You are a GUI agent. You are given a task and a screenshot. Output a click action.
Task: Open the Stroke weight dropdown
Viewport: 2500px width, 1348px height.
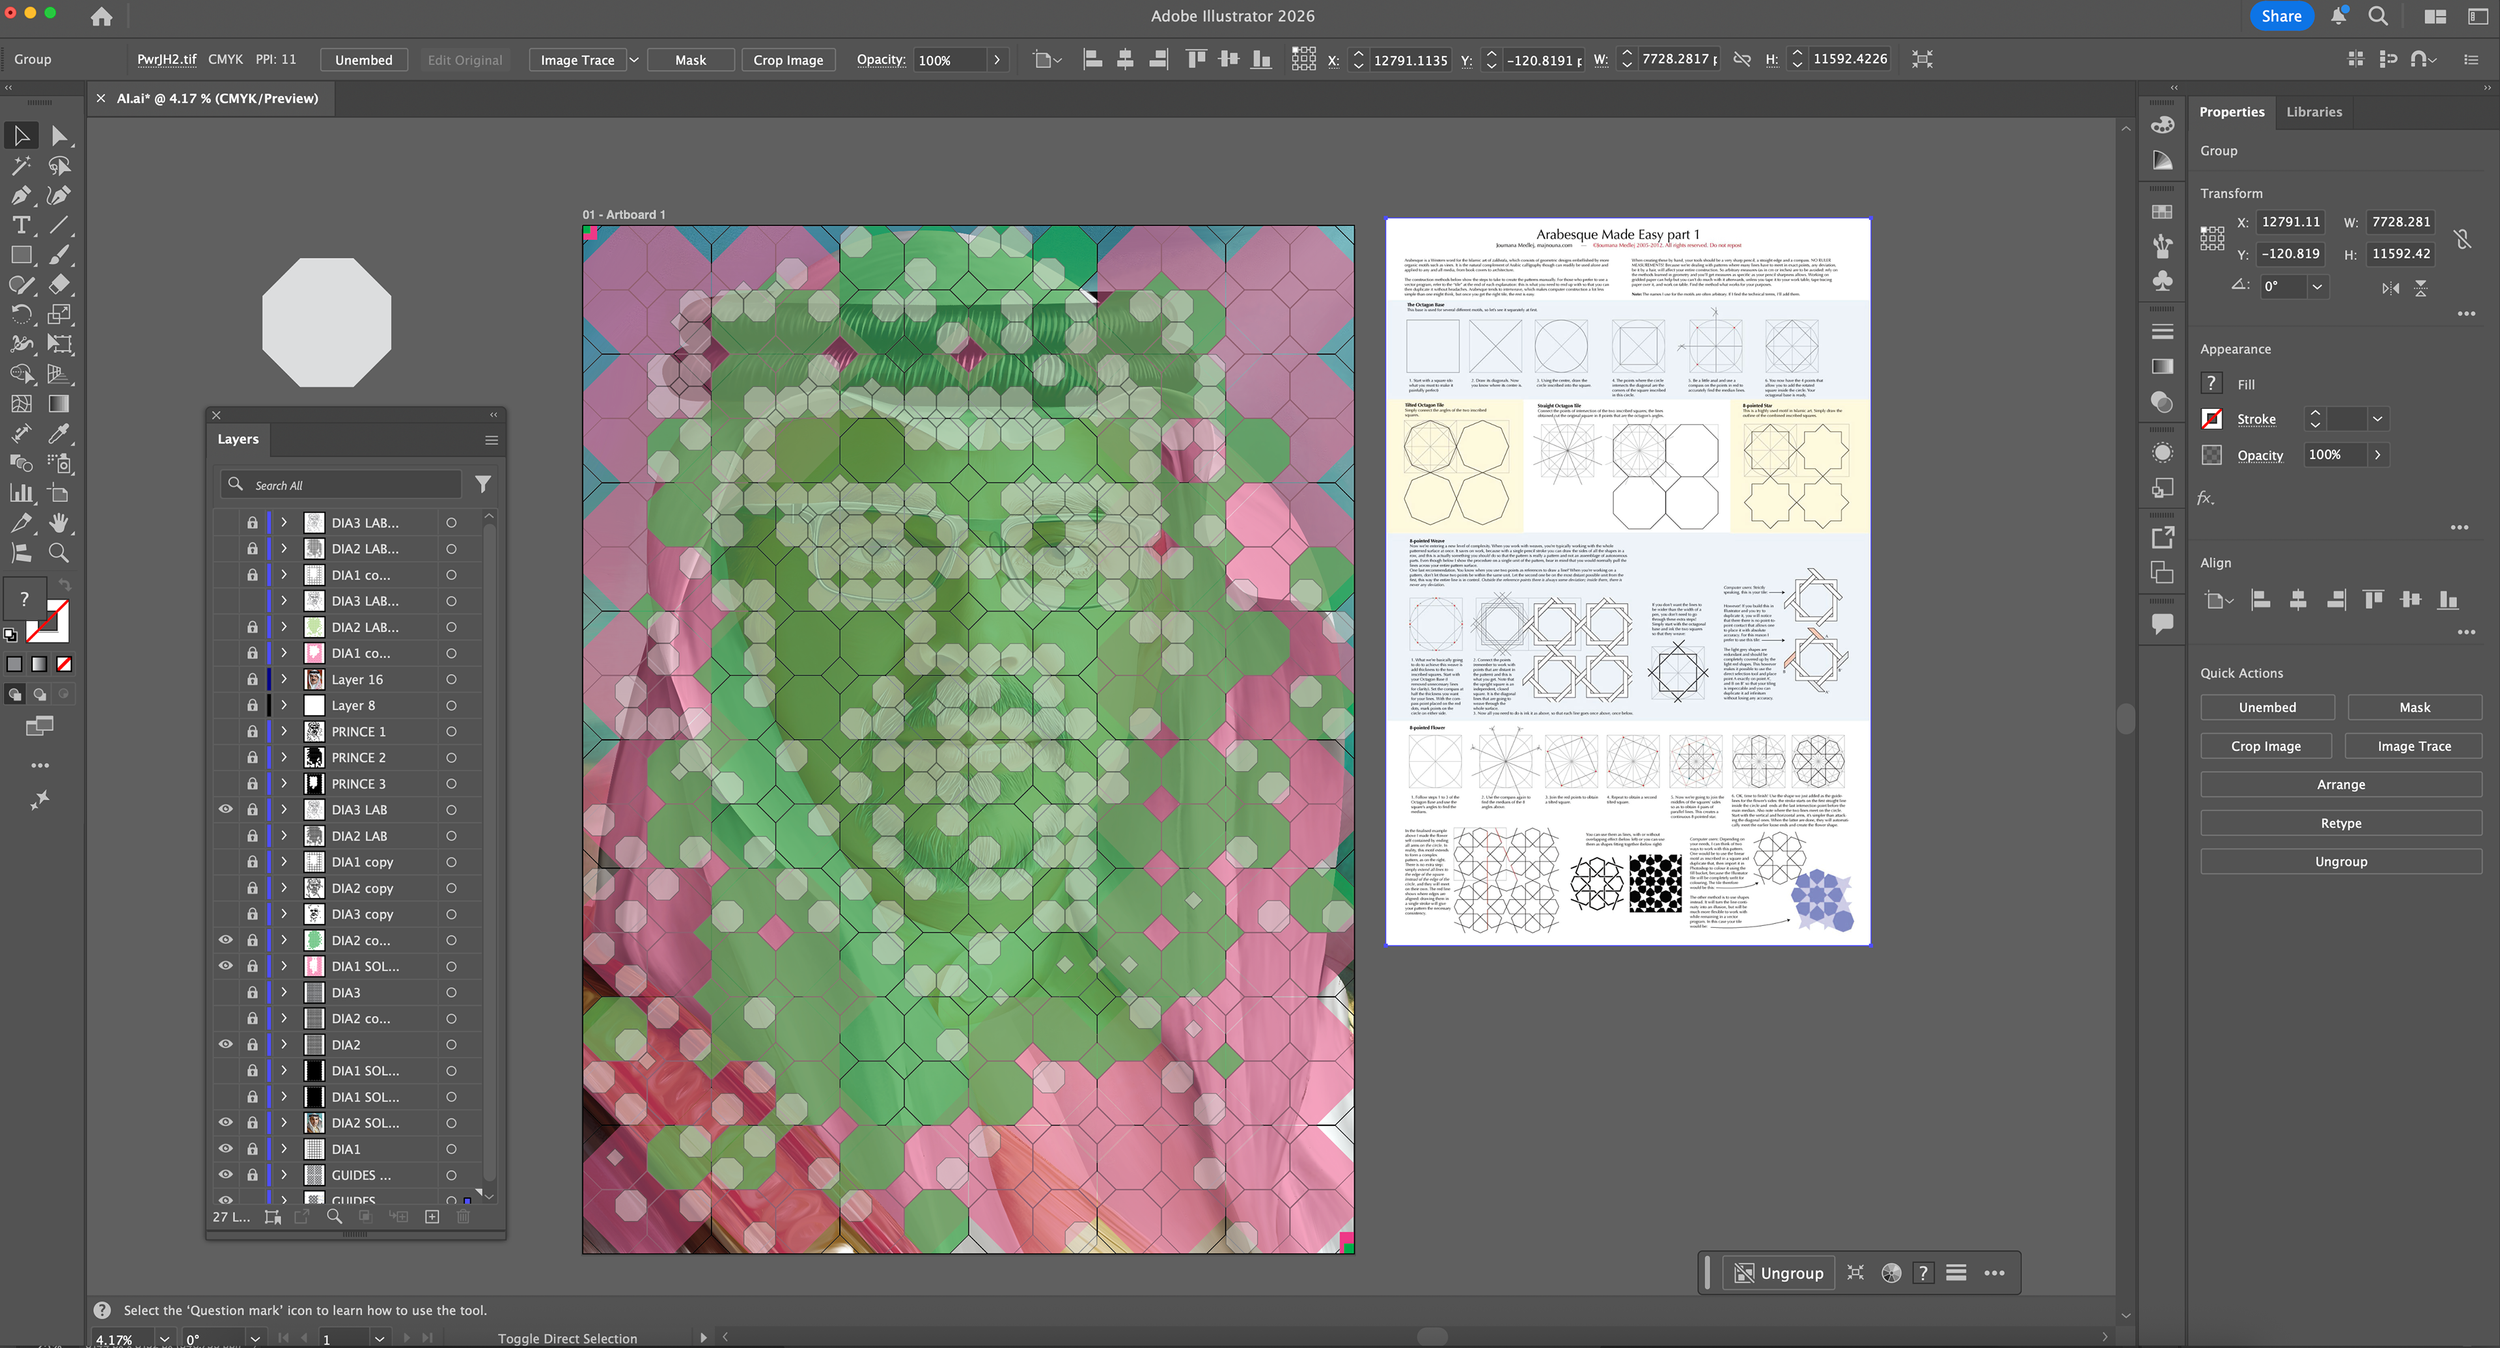coord(2378,419)
